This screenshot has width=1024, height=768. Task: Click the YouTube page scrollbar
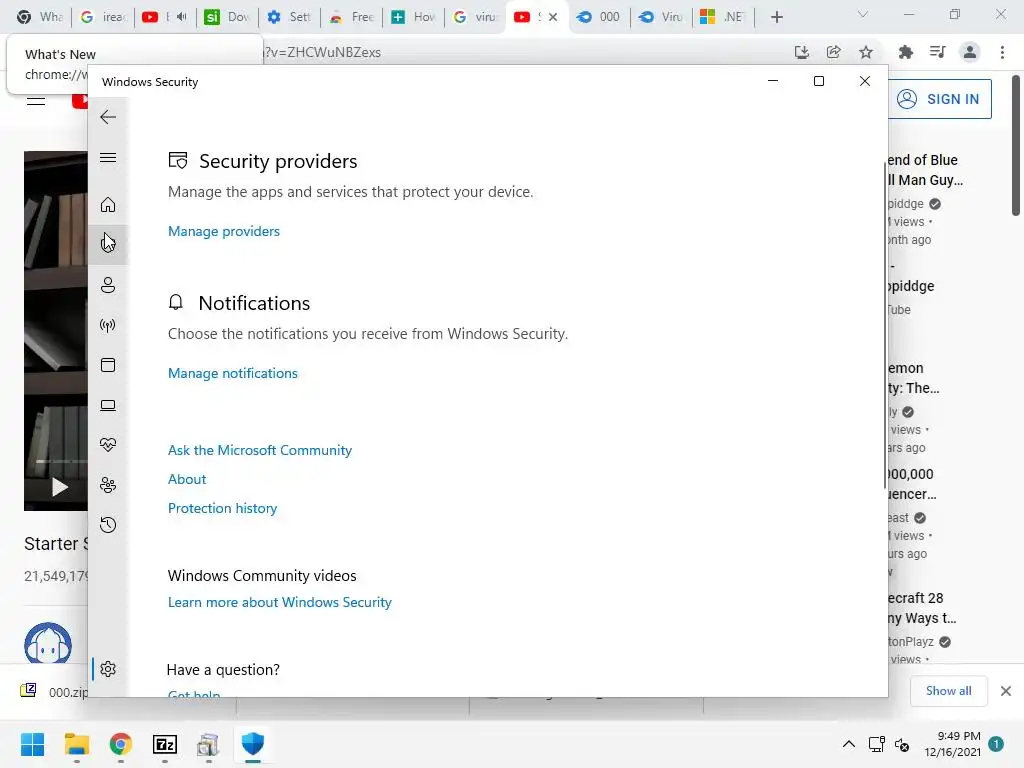pyautogui.click(x=1016, y=146)
